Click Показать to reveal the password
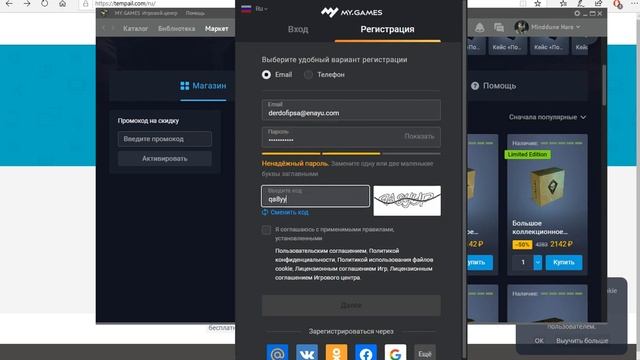The width and height of the screenshot is (640, 360). [419, 136]
